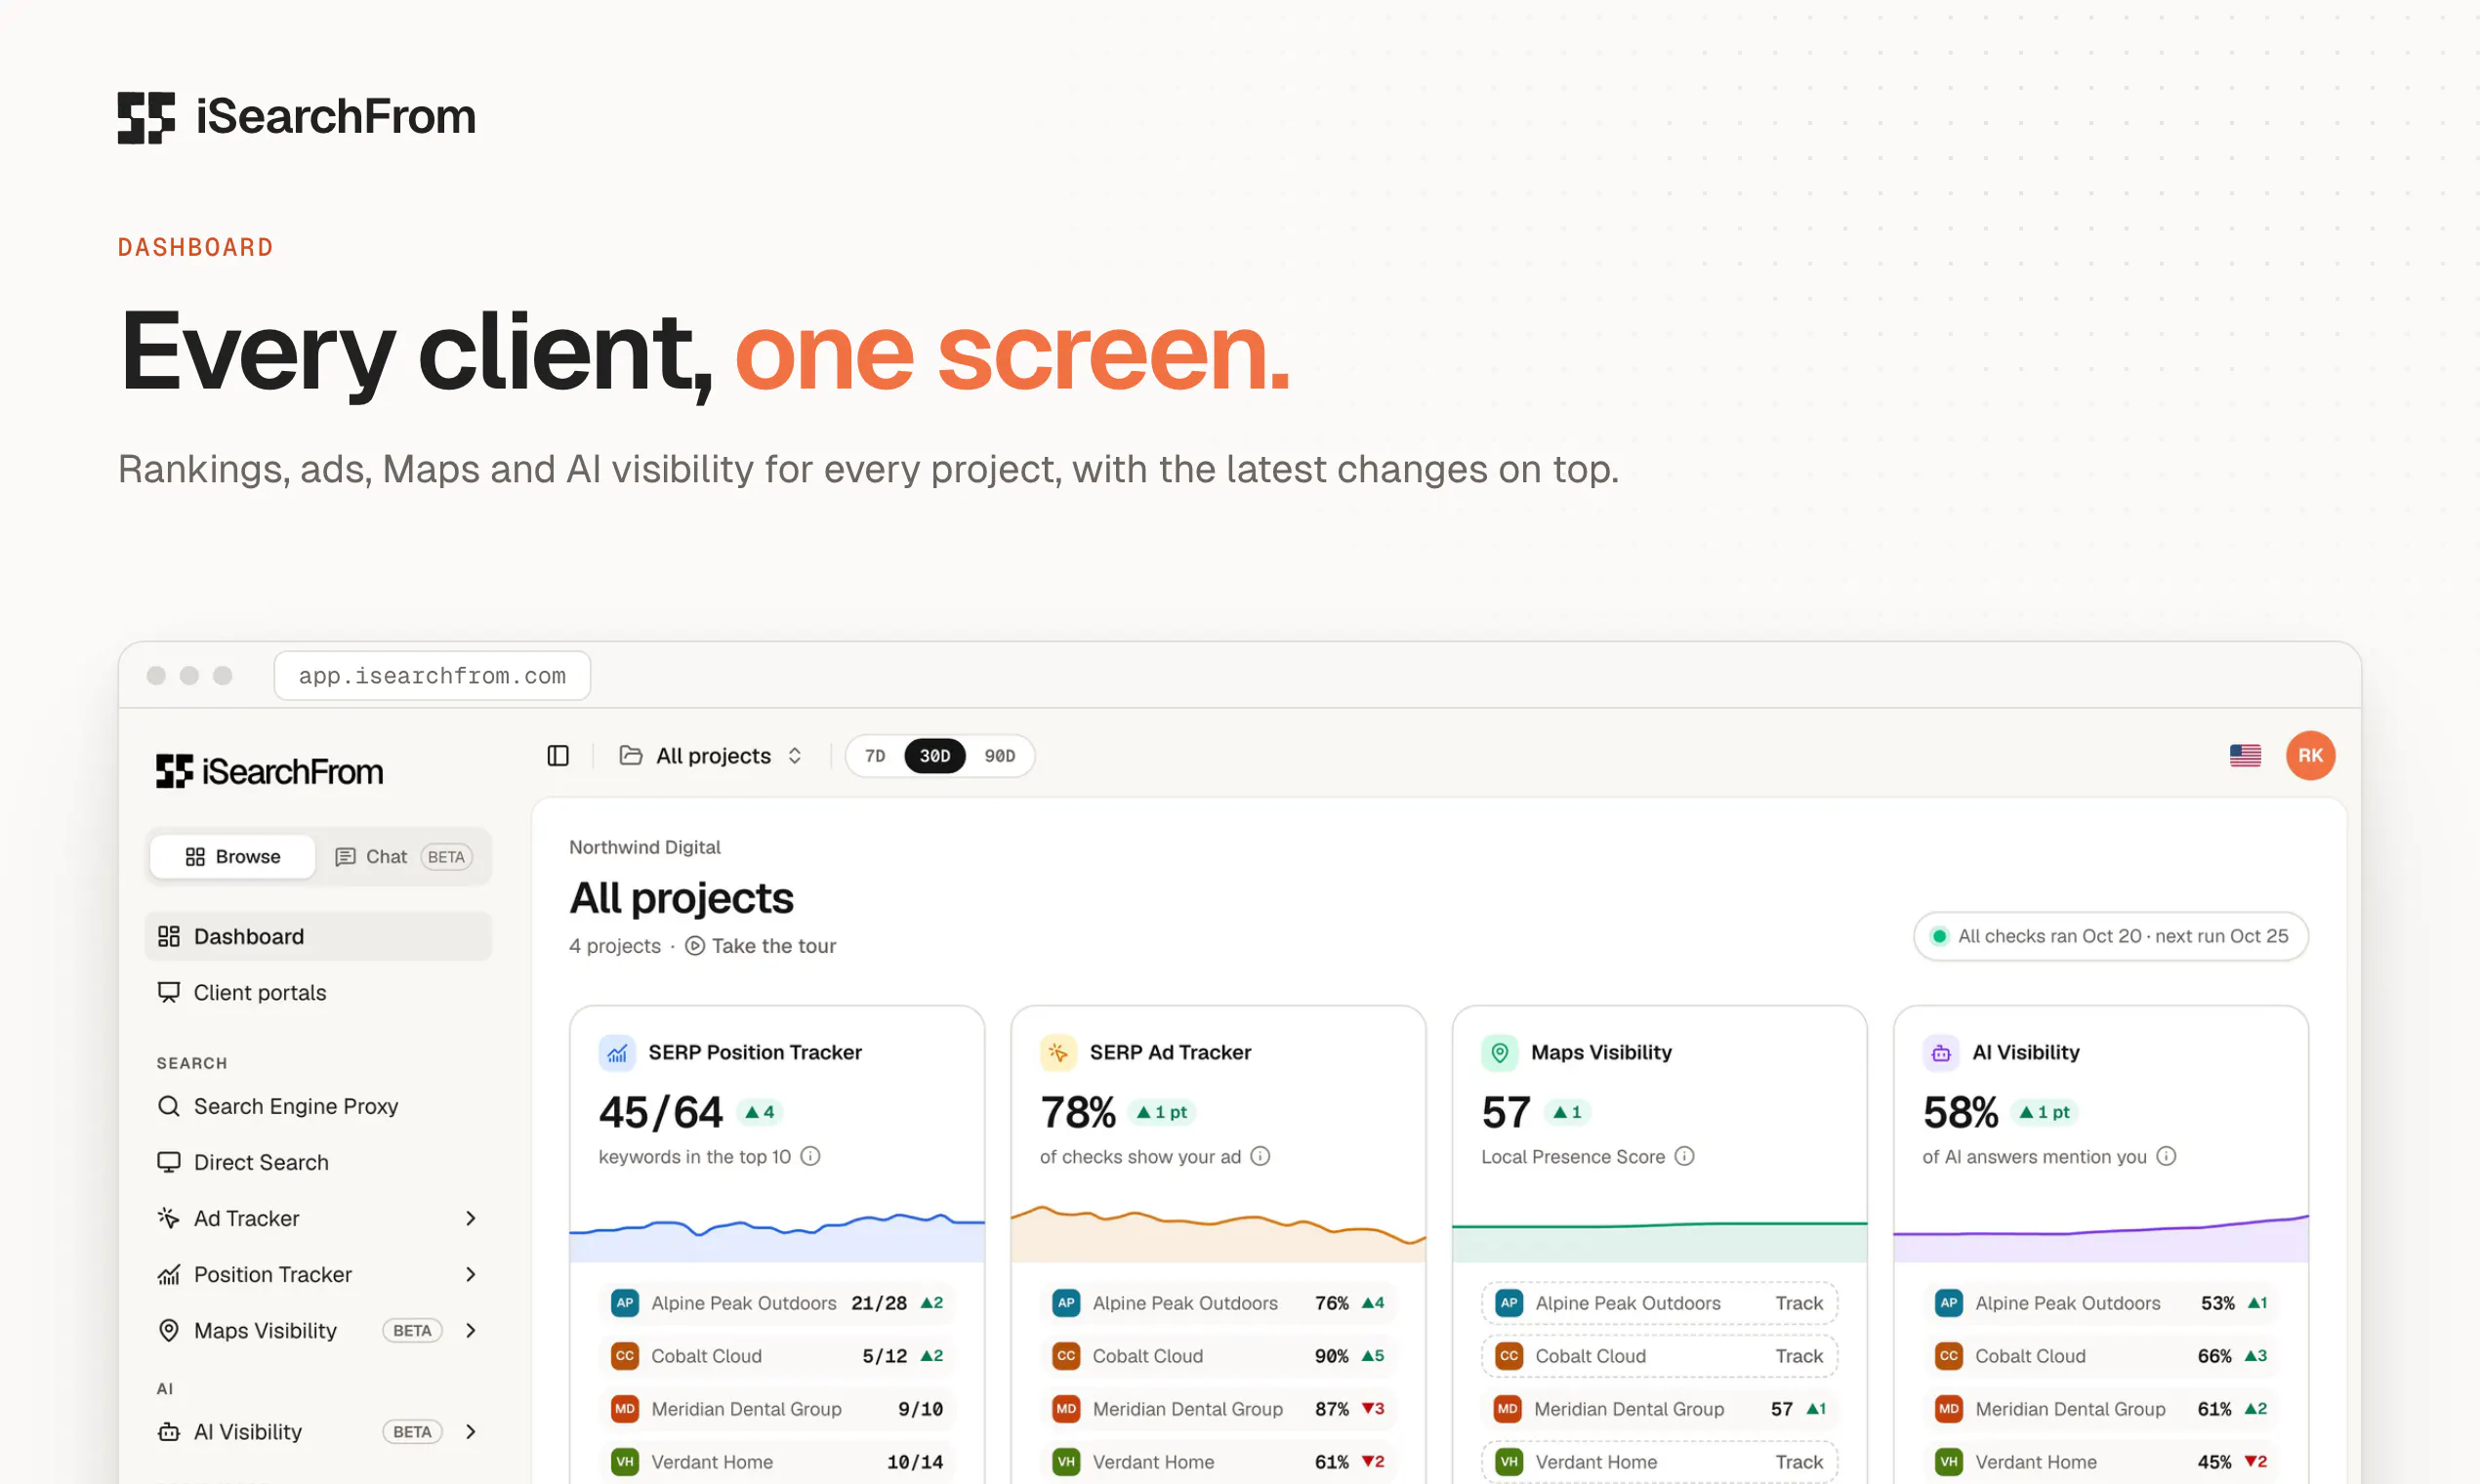
Task: Open Cobalt Cloud 5/12 row
Action: pos(777,1357)
